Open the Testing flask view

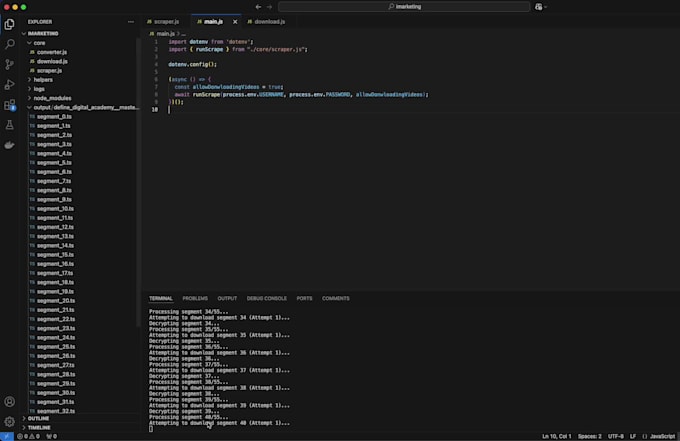[x=10, y=125]
